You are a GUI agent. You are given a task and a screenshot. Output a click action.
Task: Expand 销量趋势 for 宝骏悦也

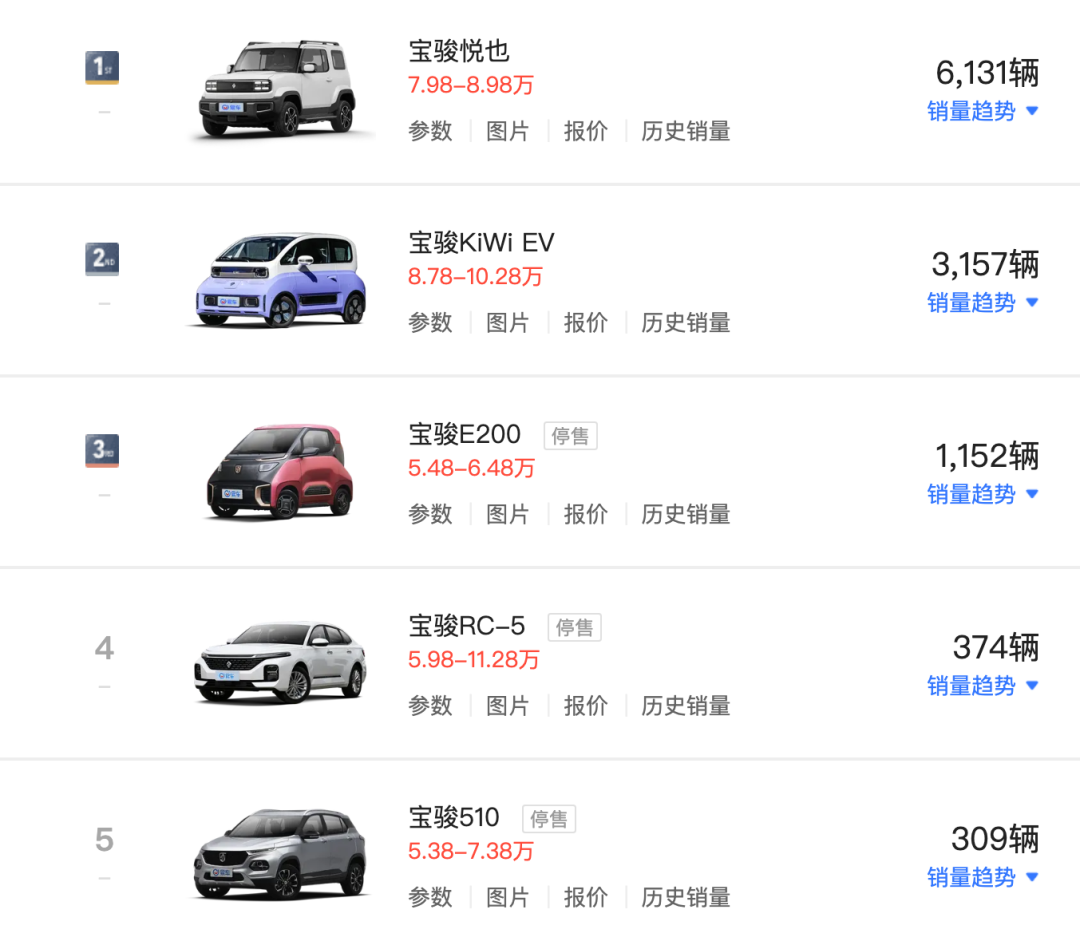point(982,111)
